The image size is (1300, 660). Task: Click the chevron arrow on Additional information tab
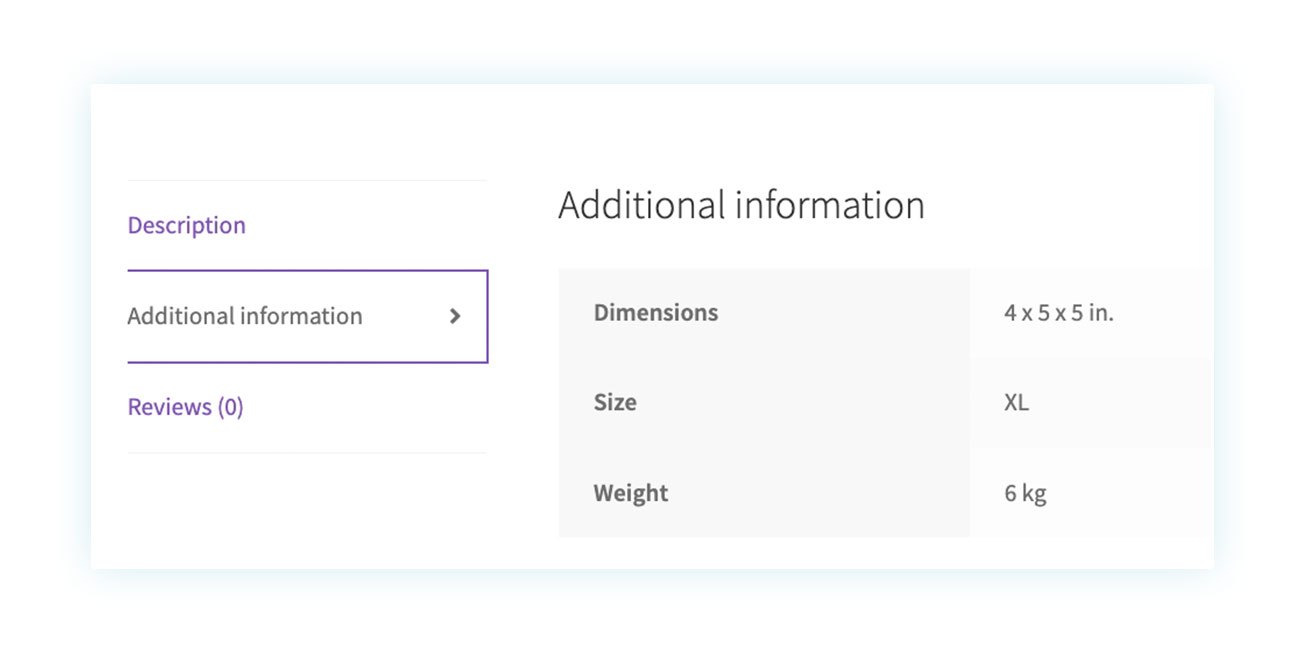(x=455, y=316)
